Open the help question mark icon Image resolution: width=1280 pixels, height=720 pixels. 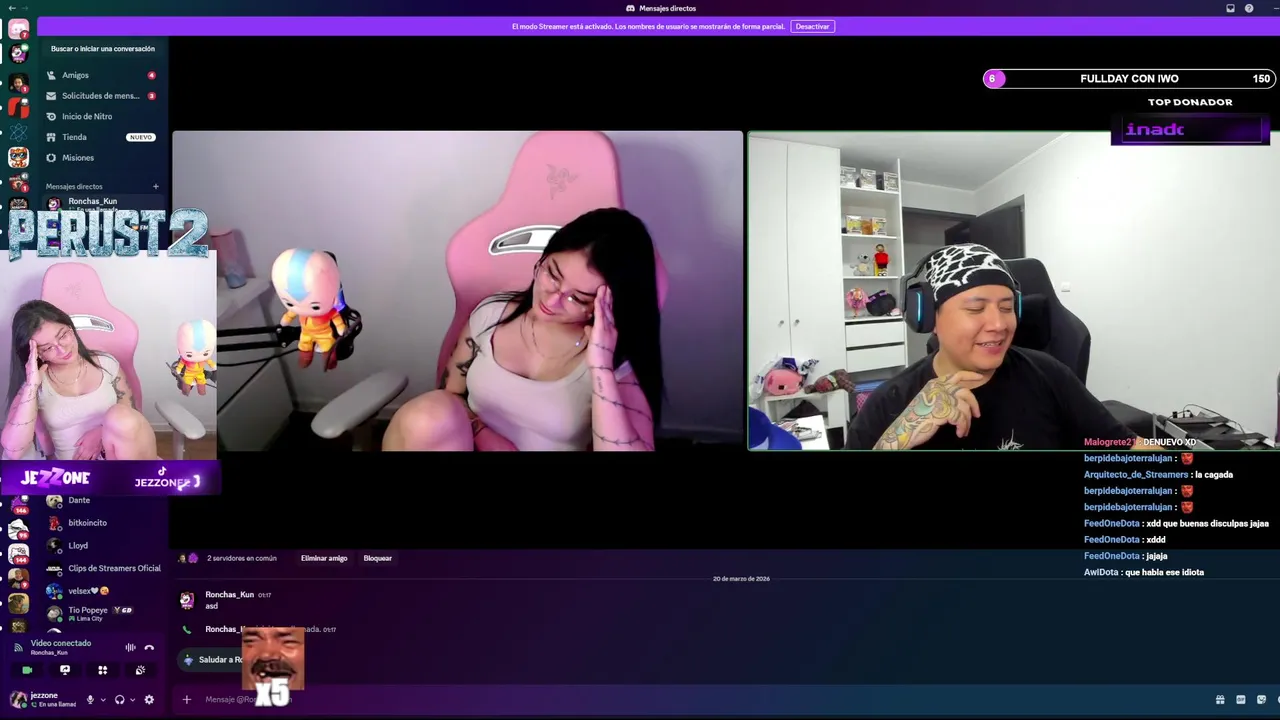pyautogui.click(x=1249, y=8)
